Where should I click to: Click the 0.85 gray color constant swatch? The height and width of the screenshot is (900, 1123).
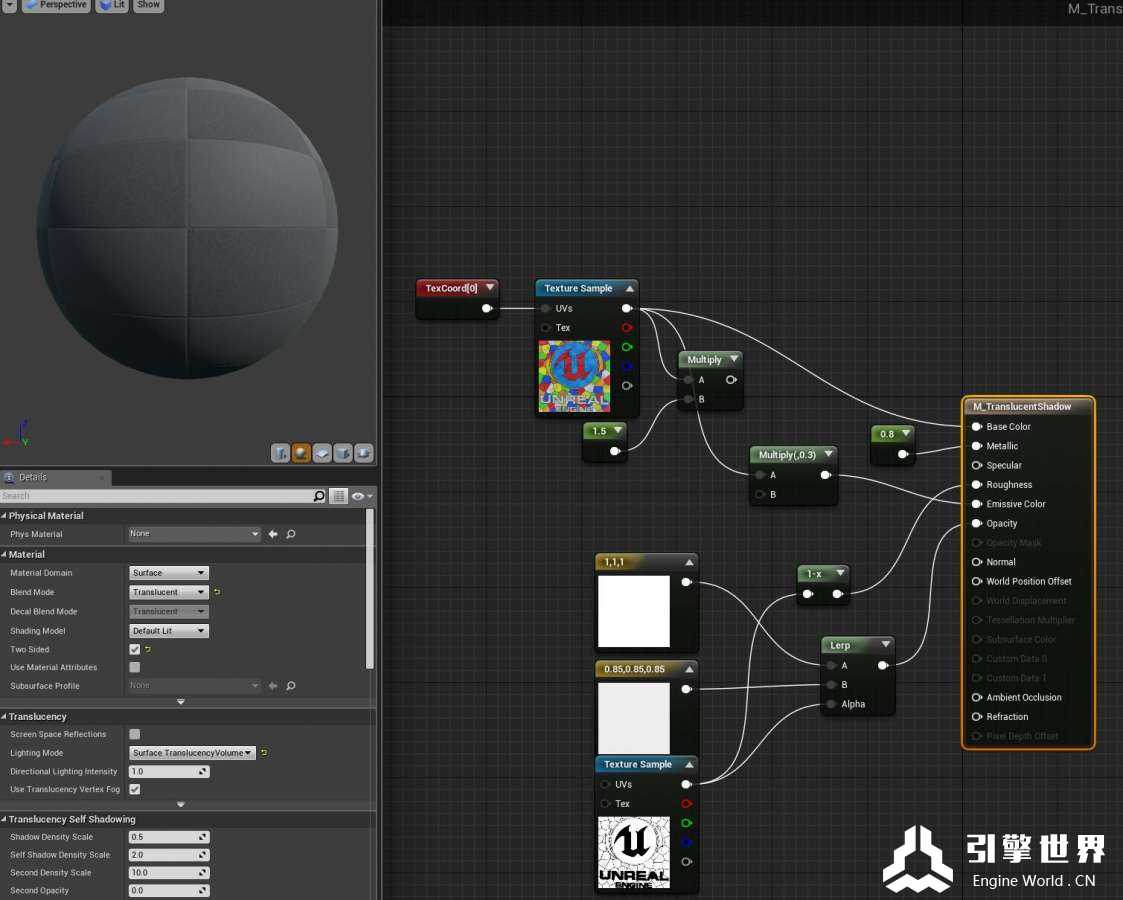(x=633, y=717)
